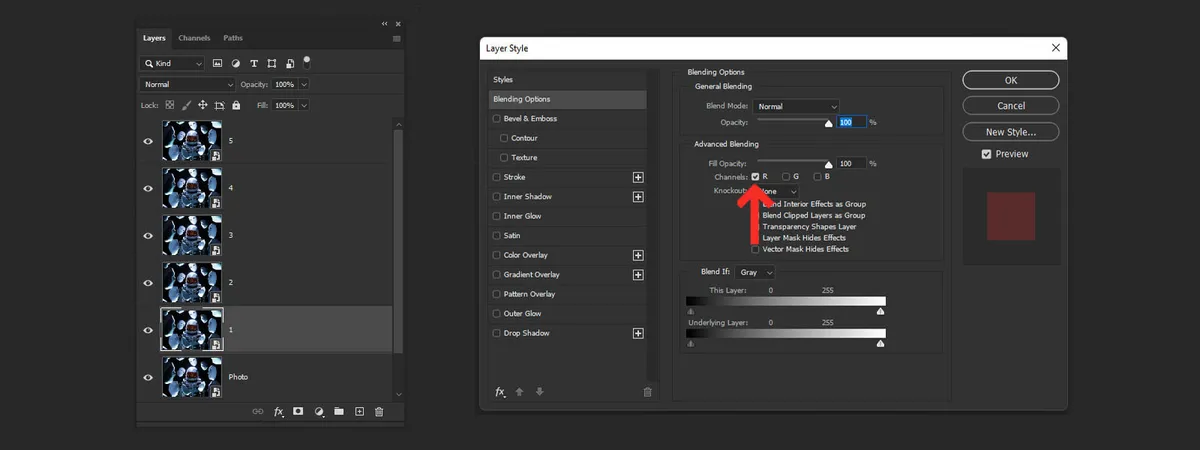Select Blending Options in the list
This screenshot has width=1200, height=450.
pyautogui.click(x=568, y=99)
